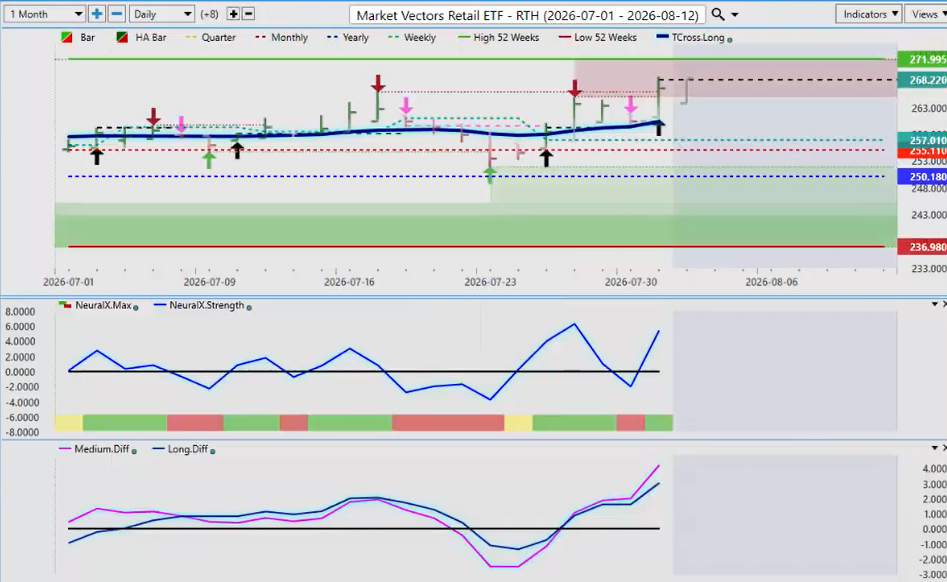This screenshot has height=582, width=947.
Task: Click the 2026-08-06 date axis label
Action: coord(771,282)
